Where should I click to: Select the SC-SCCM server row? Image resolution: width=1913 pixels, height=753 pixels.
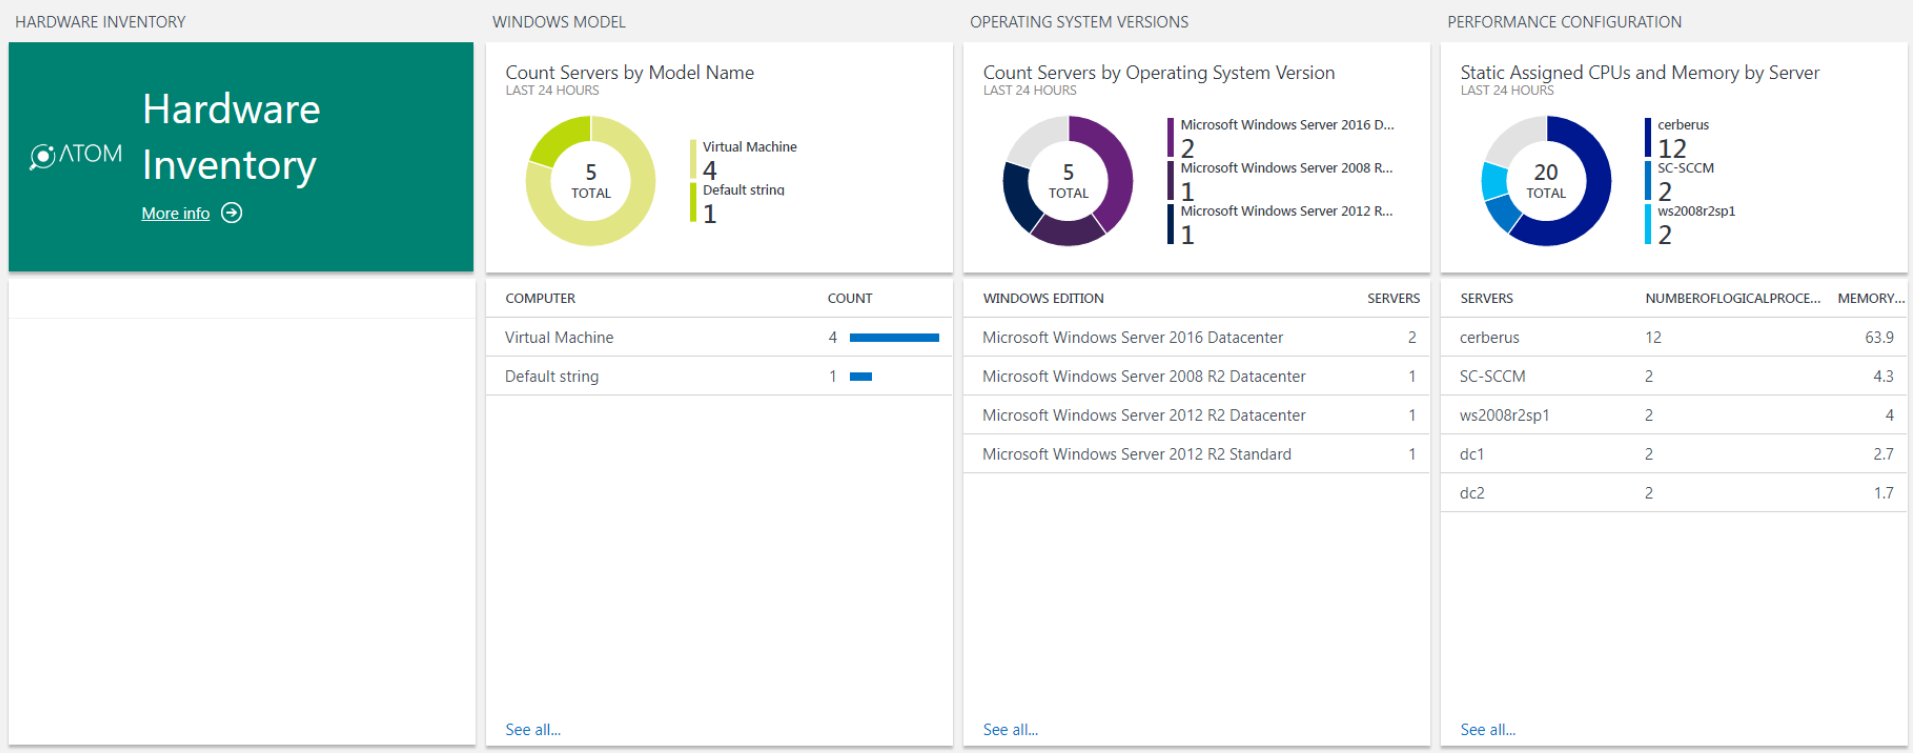coord(1674,377)
